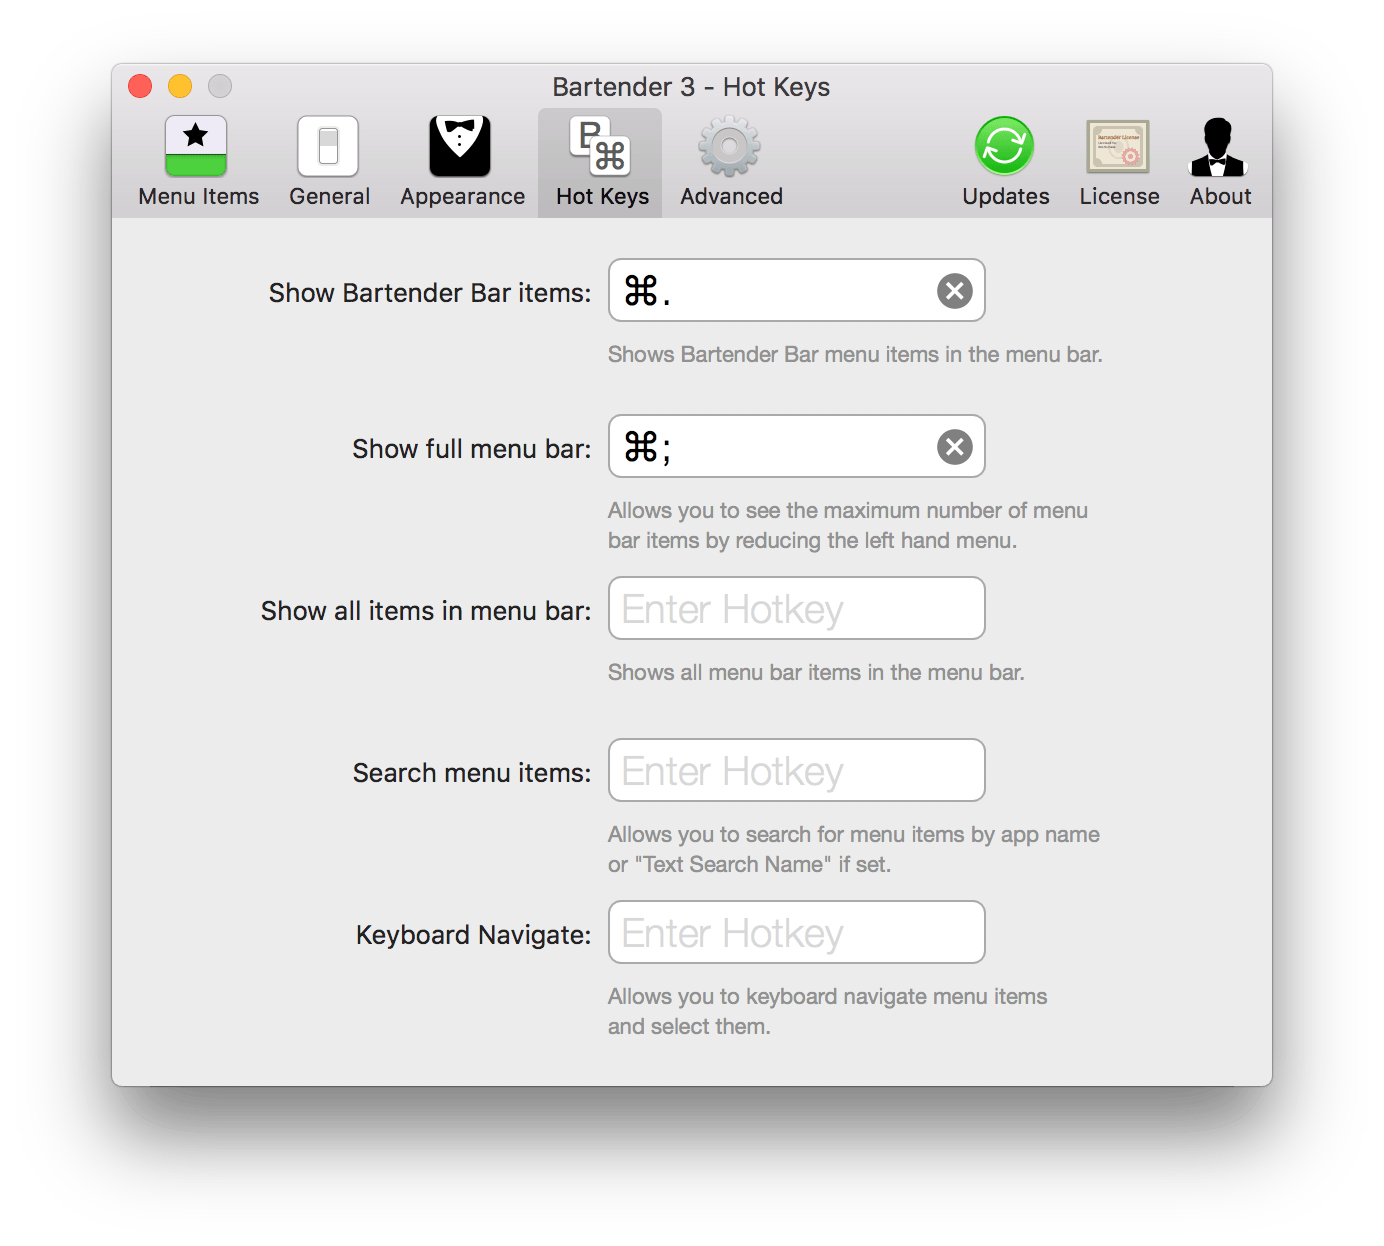The width and height of the screenshot is (1384, 1246).
Task: Minimize window with the yellow button
Action: pos(180,86)
